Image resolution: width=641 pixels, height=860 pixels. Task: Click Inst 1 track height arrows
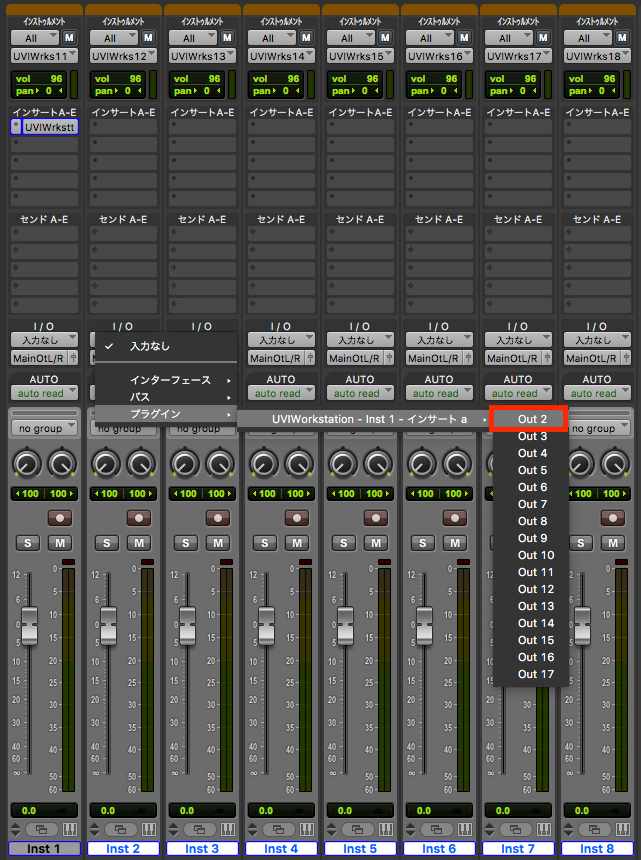pos(16,829)
